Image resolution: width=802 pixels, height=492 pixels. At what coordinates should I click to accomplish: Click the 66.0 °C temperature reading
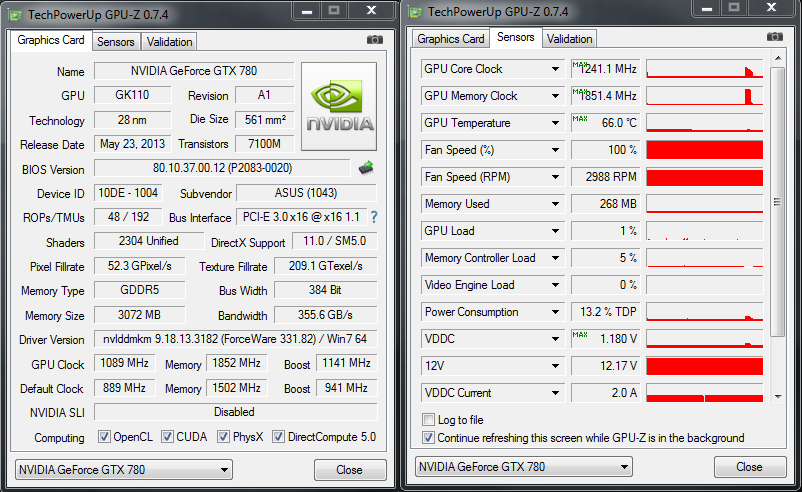point(605,123)
